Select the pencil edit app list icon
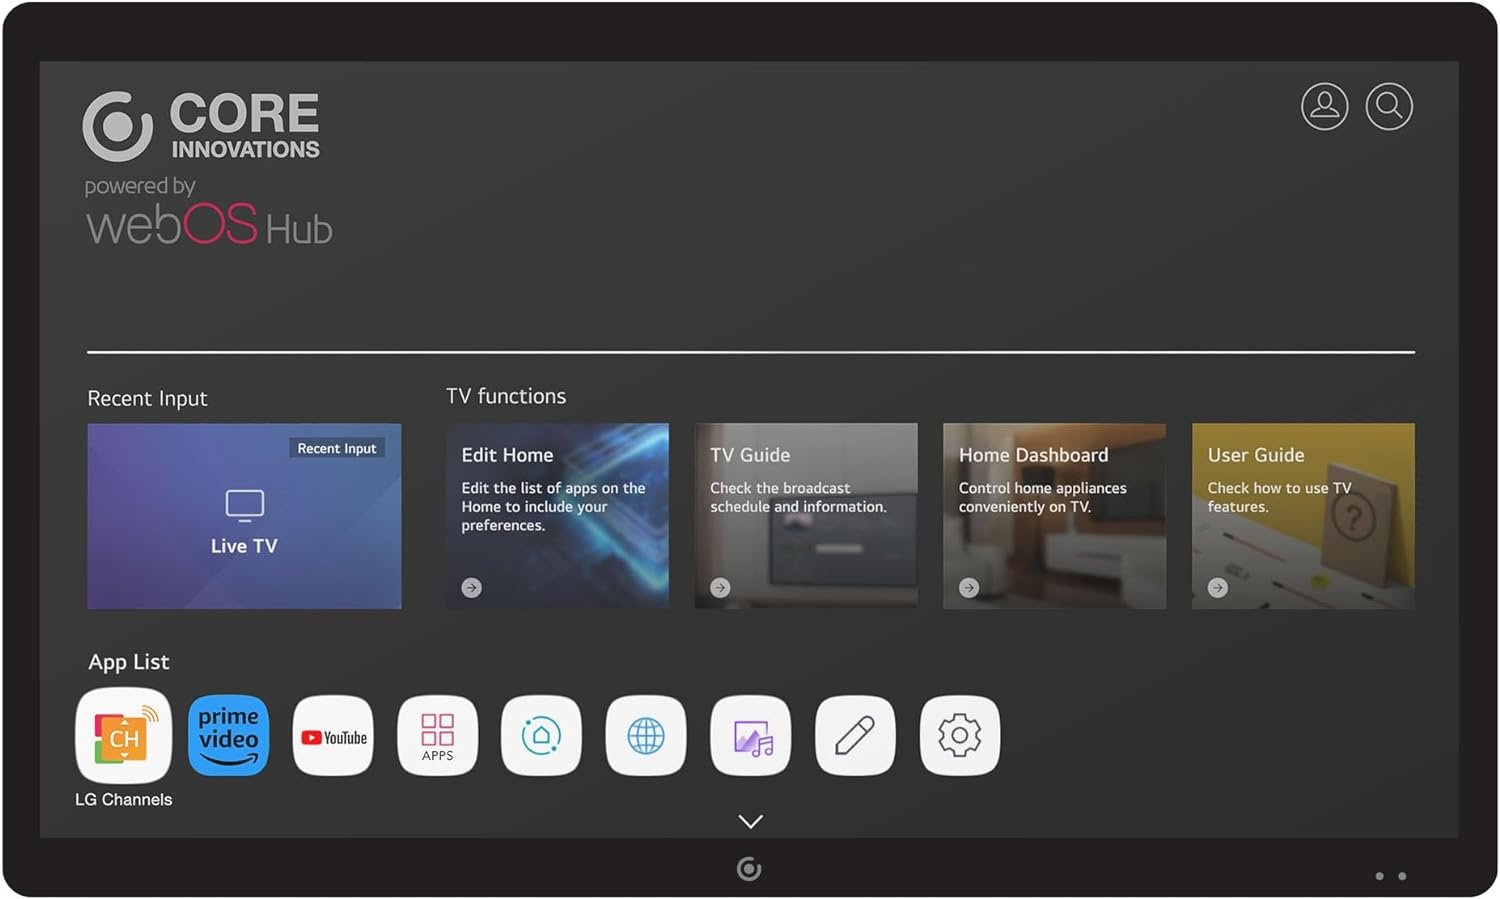Viewport: 1500px width, 899px height. 855,736
